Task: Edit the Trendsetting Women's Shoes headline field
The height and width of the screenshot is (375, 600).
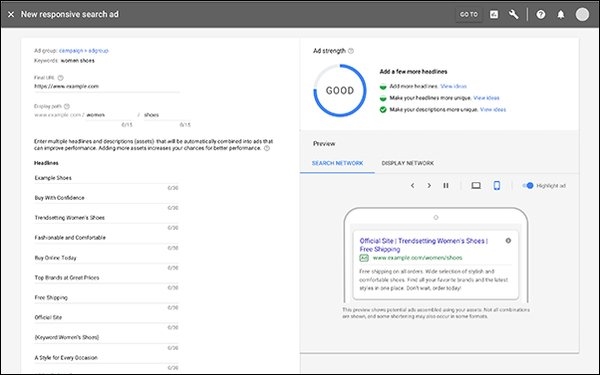Action: [106, 218]
